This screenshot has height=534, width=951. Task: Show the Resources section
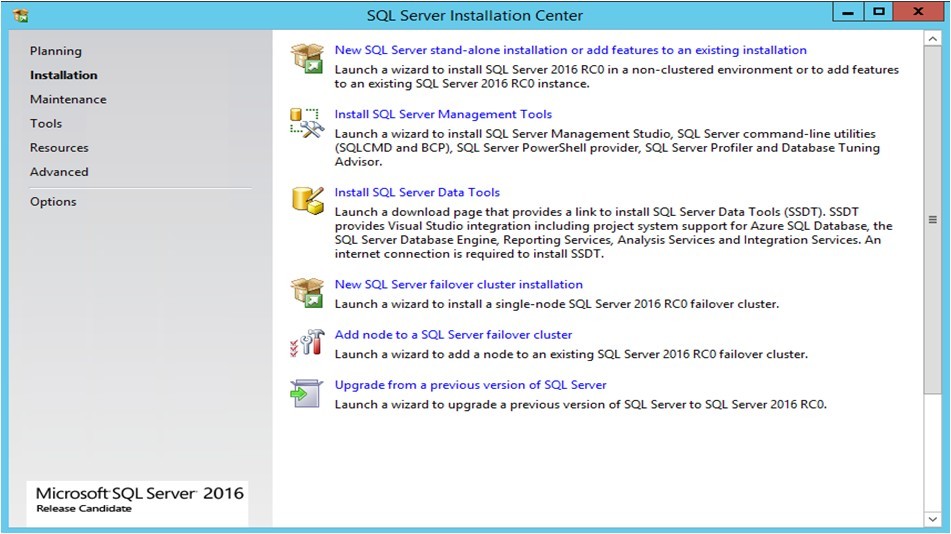[x=59, y=148]
